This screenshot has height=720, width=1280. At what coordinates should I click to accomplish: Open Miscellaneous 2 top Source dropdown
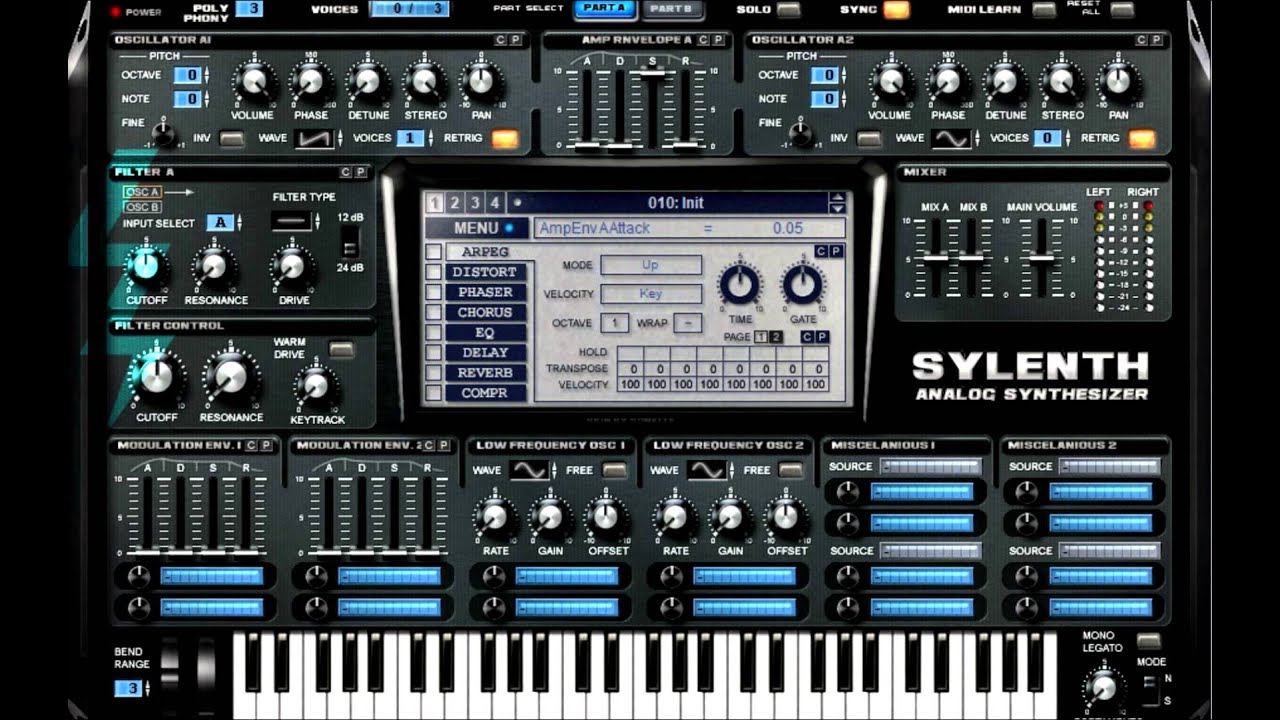tap(1109, 467)
